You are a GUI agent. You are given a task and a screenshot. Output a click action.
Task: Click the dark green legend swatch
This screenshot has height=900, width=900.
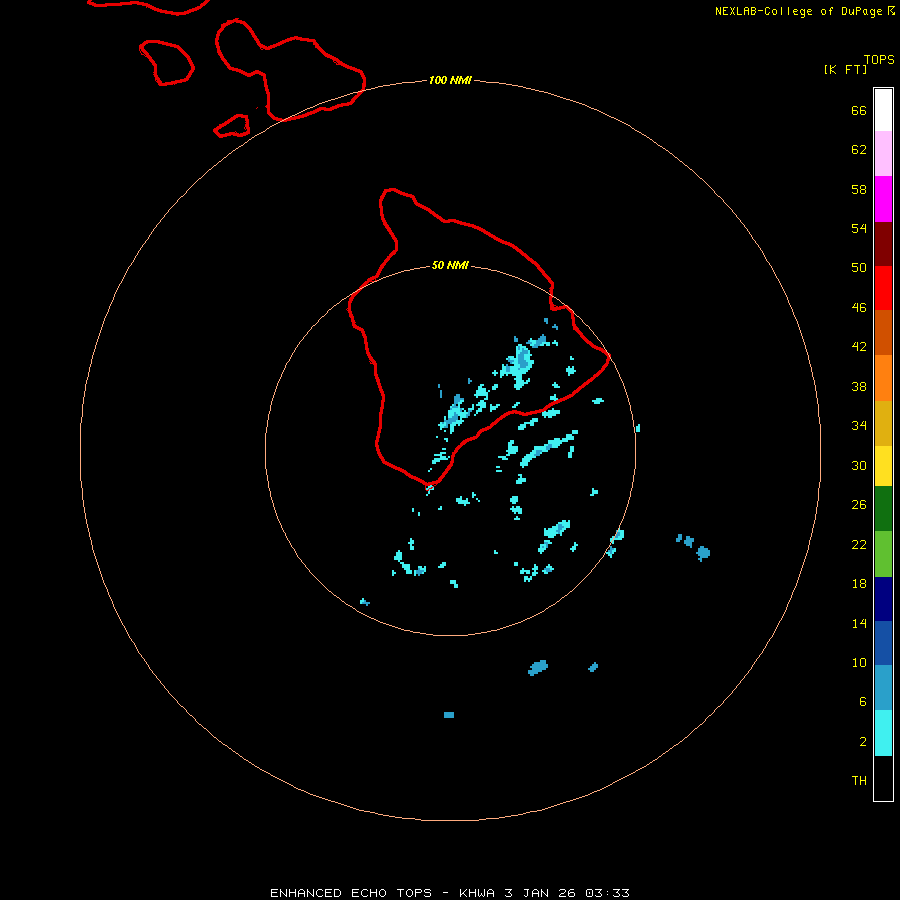point(883,509)
